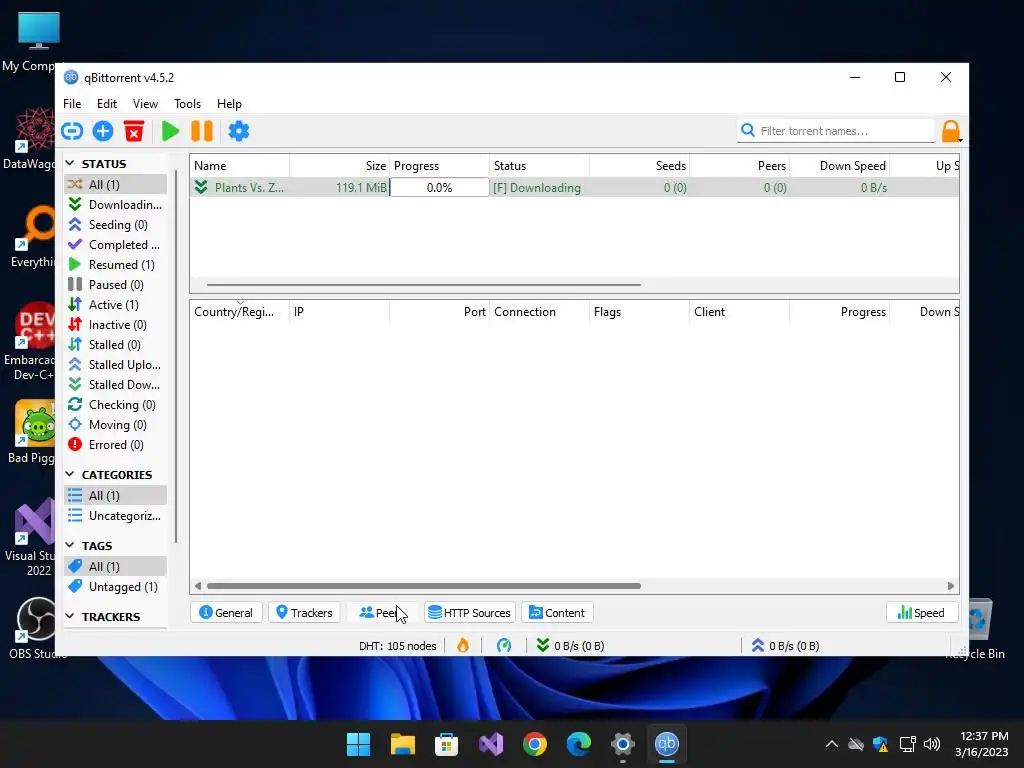Sort peers by the Client column header
The height and width of the screenshot is (768, 1024).
click(739, 312)
